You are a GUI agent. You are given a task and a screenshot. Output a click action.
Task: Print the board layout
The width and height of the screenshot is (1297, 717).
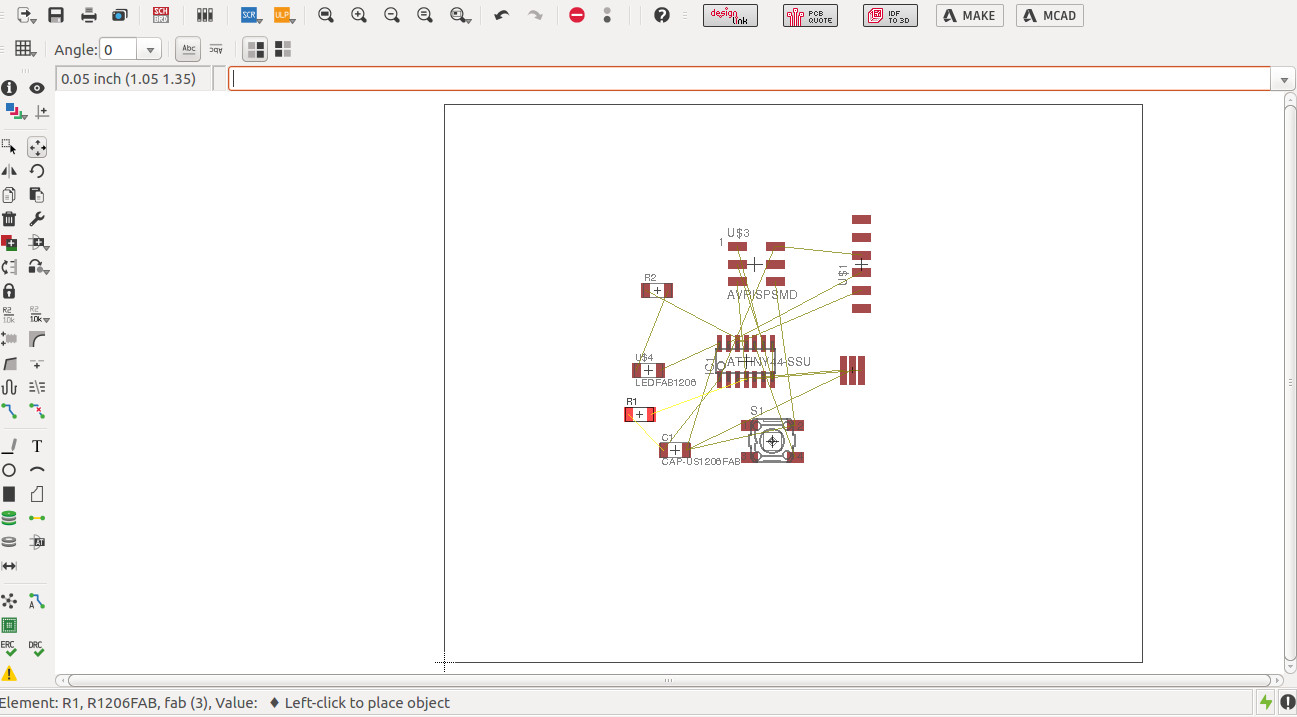[89, 15]
